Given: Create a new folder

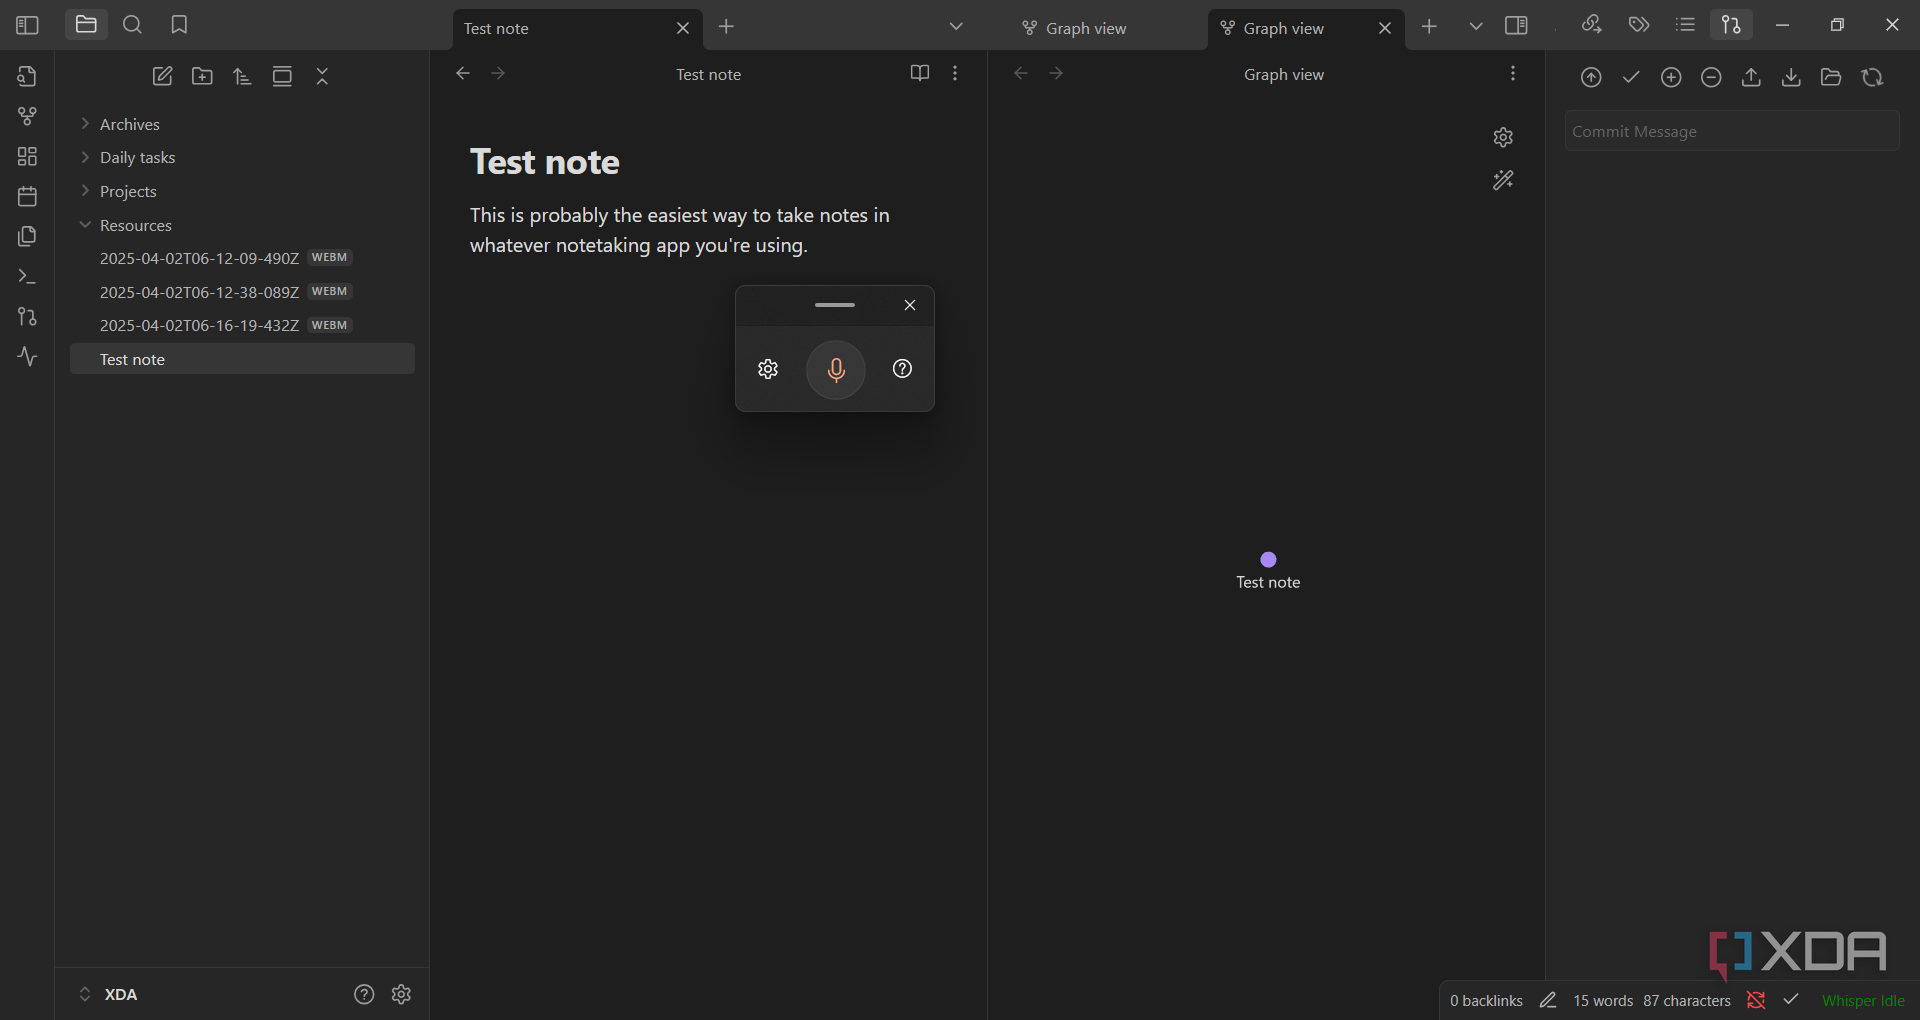Looking at the screenshot, I should (x=202, y=76).
